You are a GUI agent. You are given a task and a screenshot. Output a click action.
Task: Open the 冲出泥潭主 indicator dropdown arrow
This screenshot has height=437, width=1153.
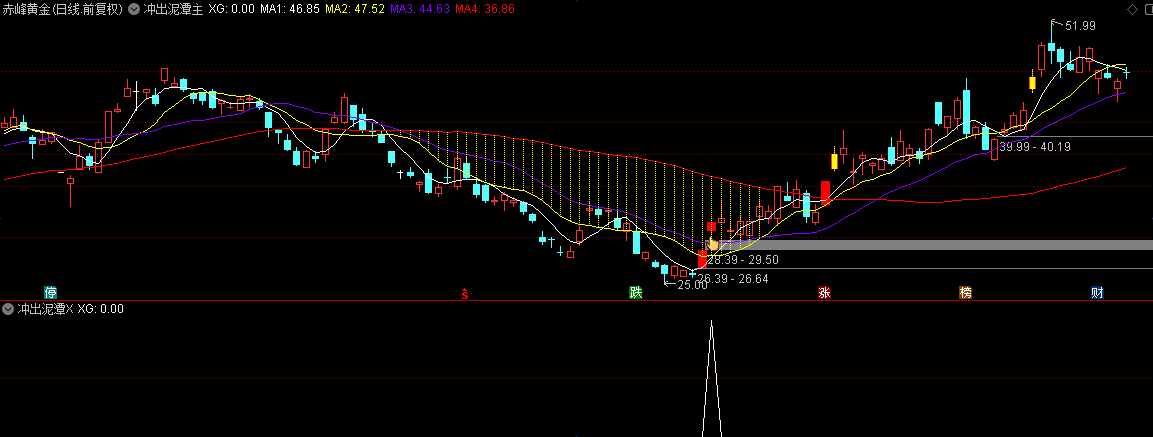[133, 10]
